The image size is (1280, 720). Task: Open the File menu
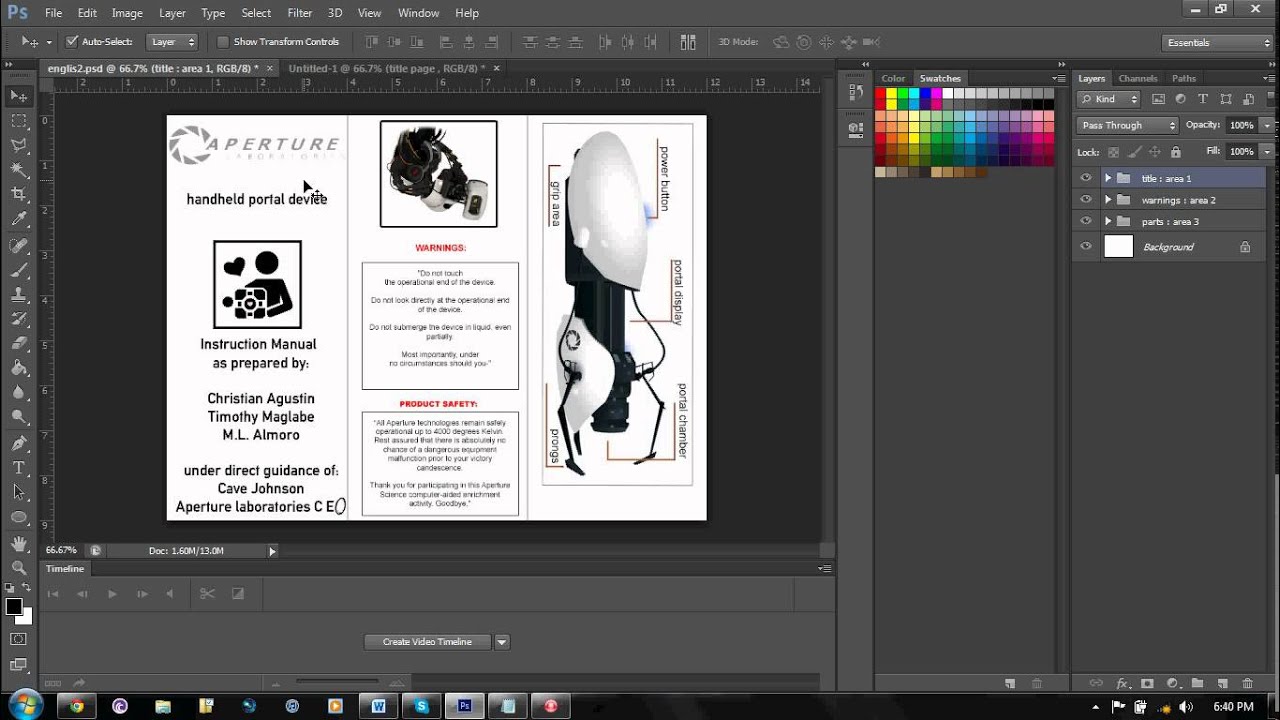coord(53,13)
